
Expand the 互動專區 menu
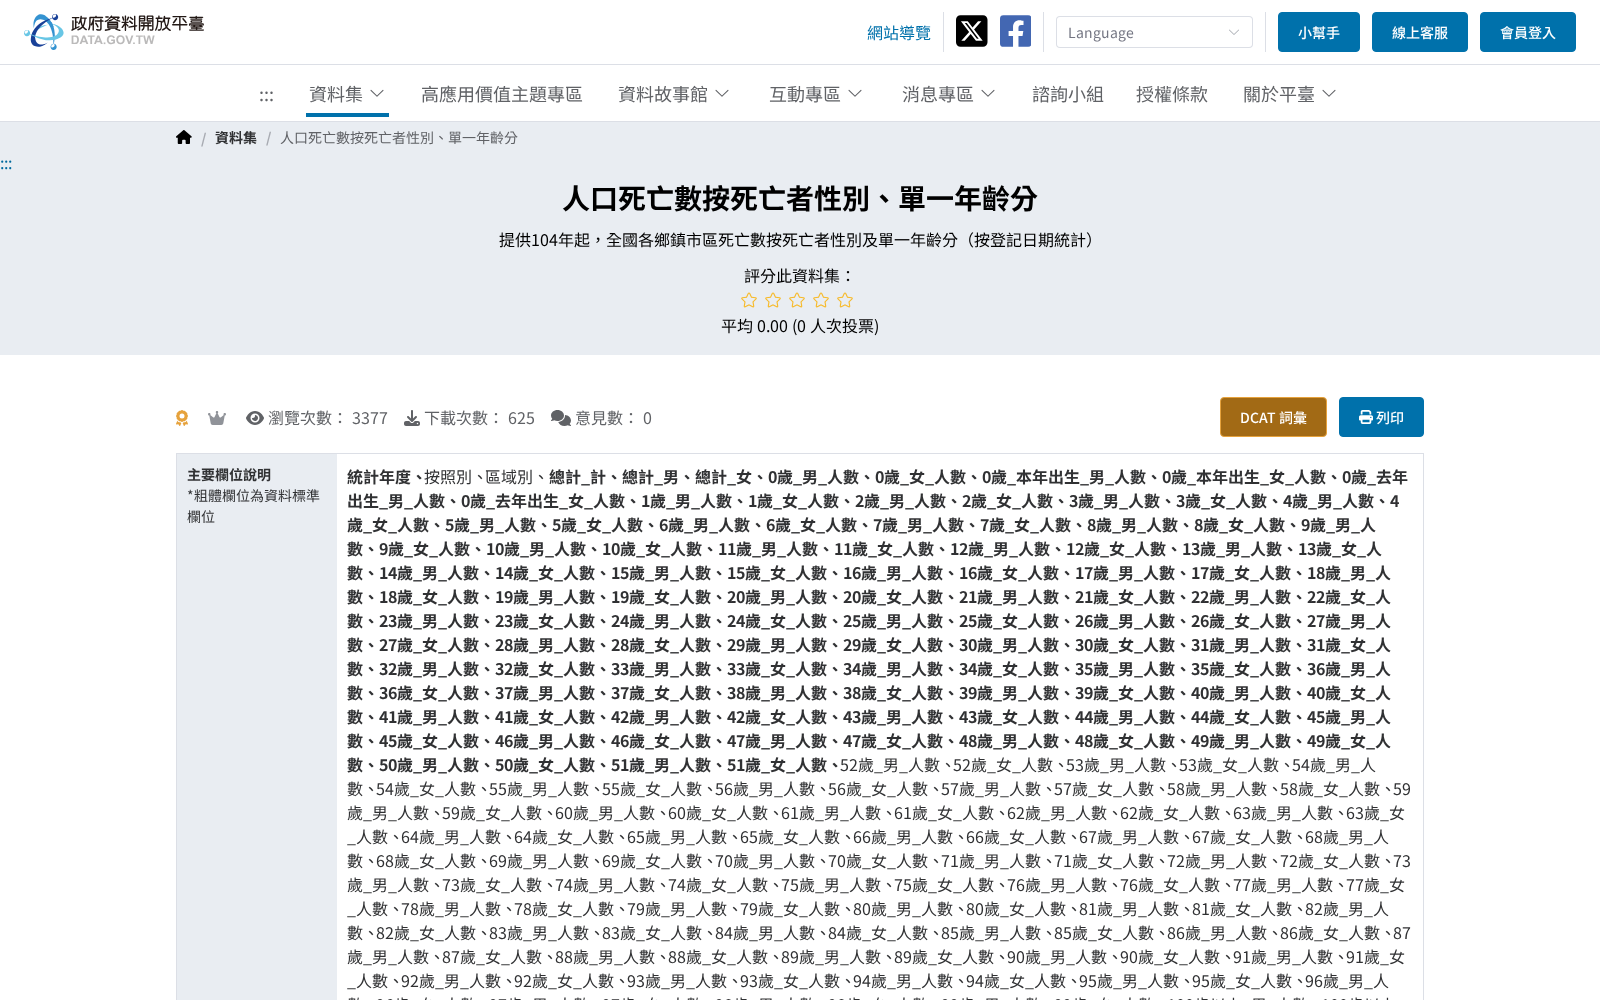816,94
